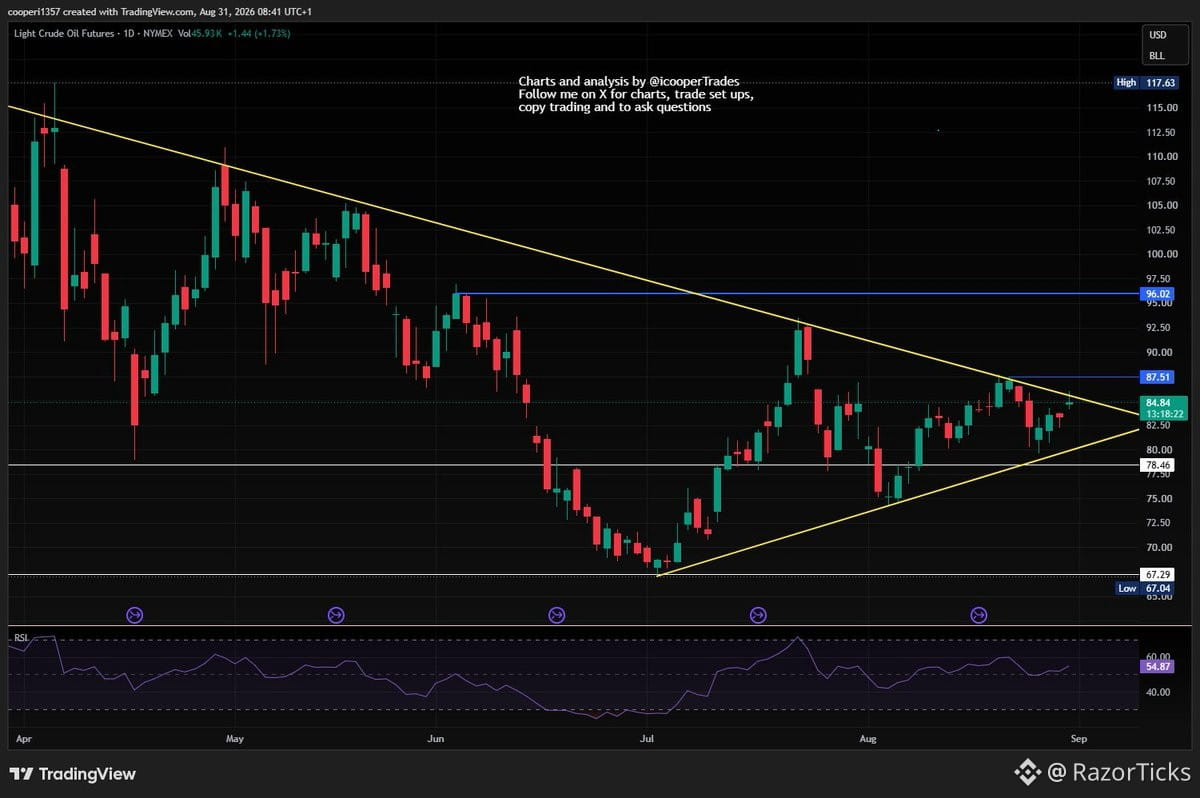1200x798 pixels.
Task: Click the TradingView logo at bottom left
Action: pos(72,773)
